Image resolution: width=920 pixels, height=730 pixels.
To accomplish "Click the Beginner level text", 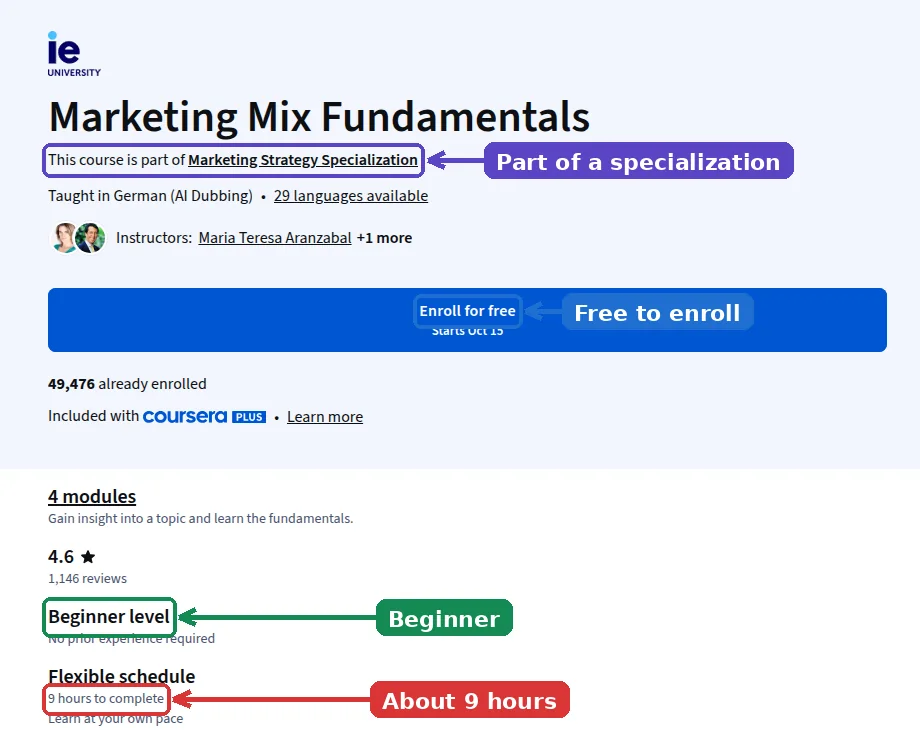I will point(109,617).
